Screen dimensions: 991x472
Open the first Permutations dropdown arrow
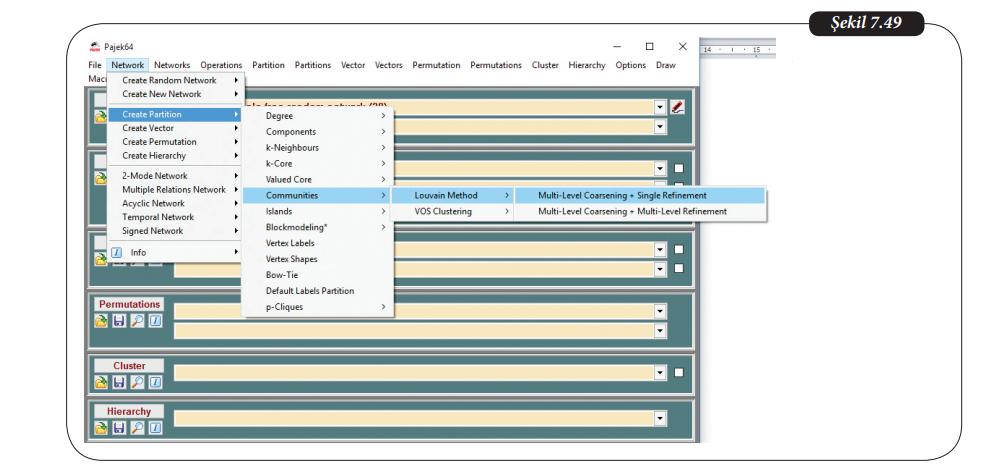660,311
